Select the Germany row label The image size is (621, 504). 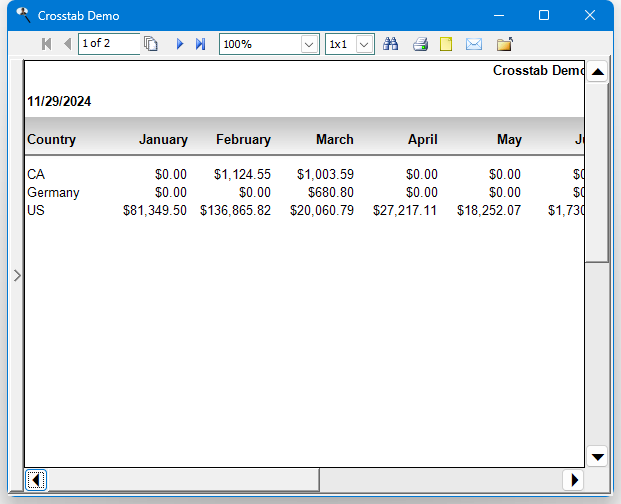tap(53, 192)
